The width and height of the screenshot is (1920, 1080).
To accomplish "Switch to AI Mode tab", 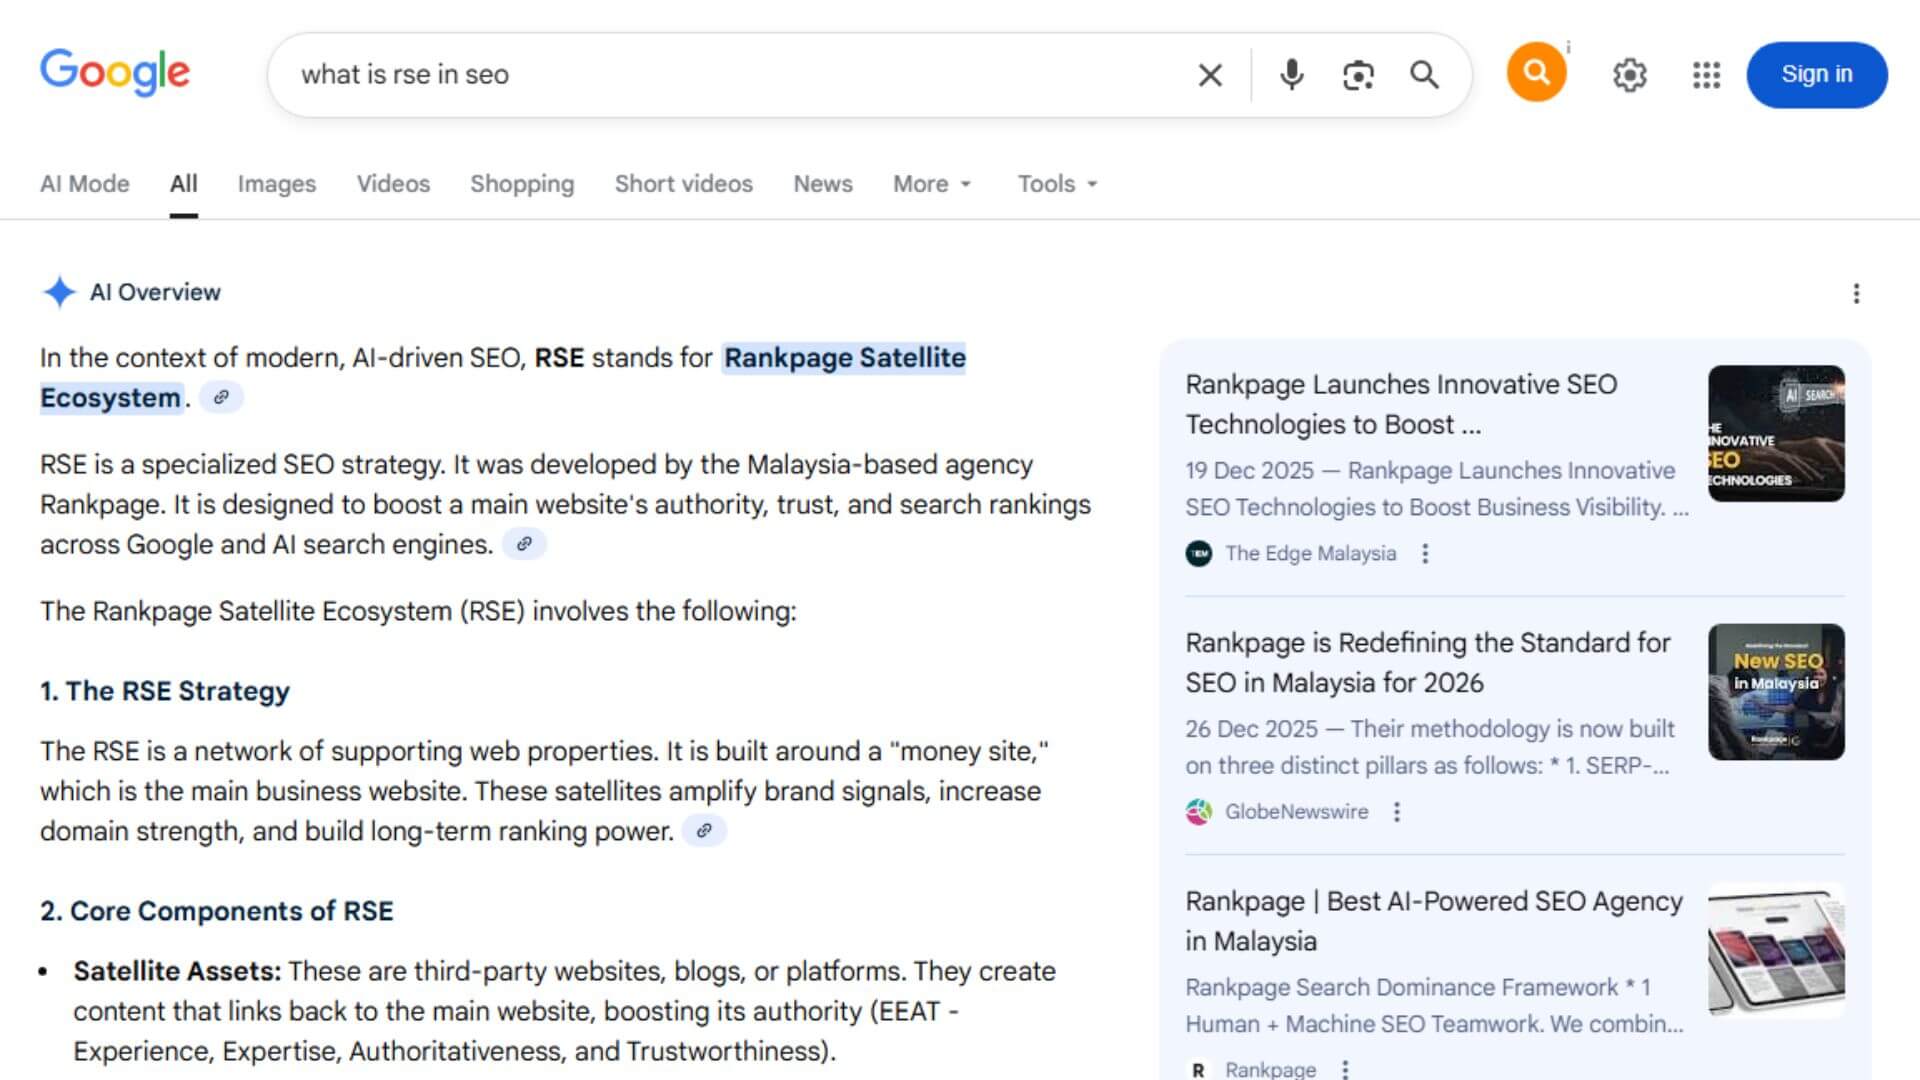I will point(85,184).
